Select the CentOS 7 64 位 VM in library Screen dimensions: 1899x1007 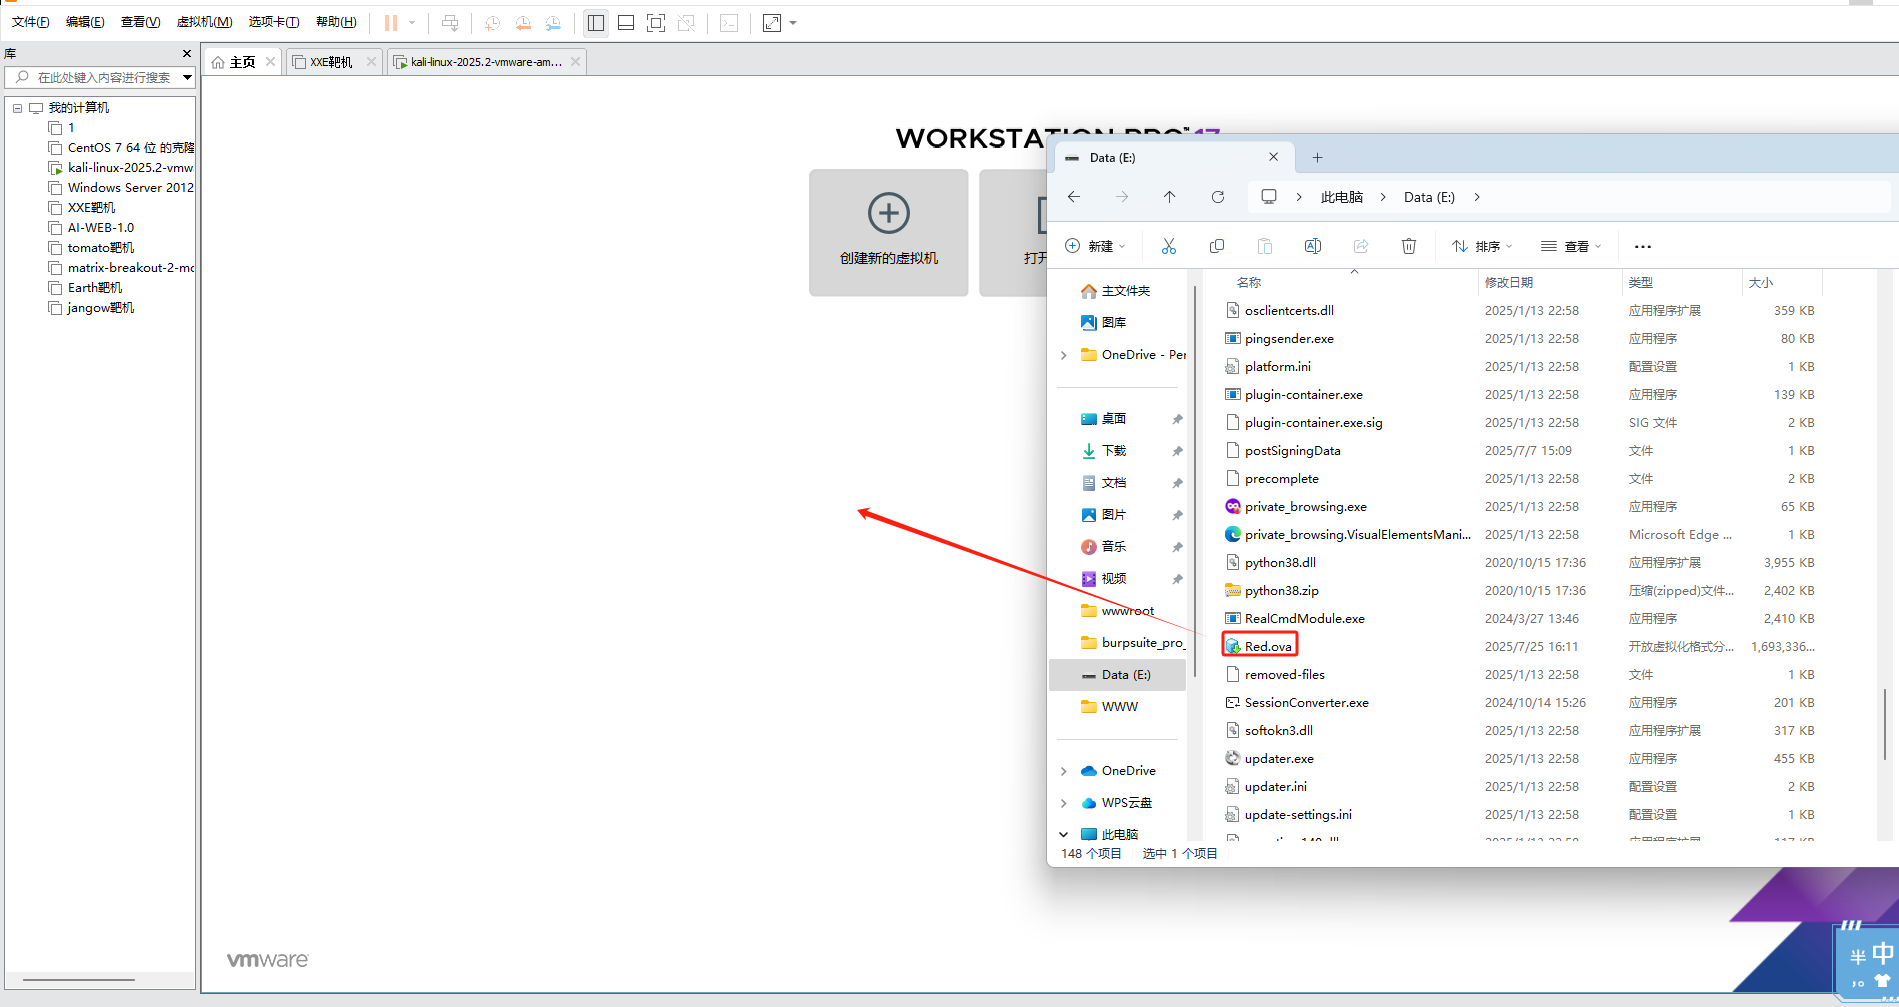[122, 148]
